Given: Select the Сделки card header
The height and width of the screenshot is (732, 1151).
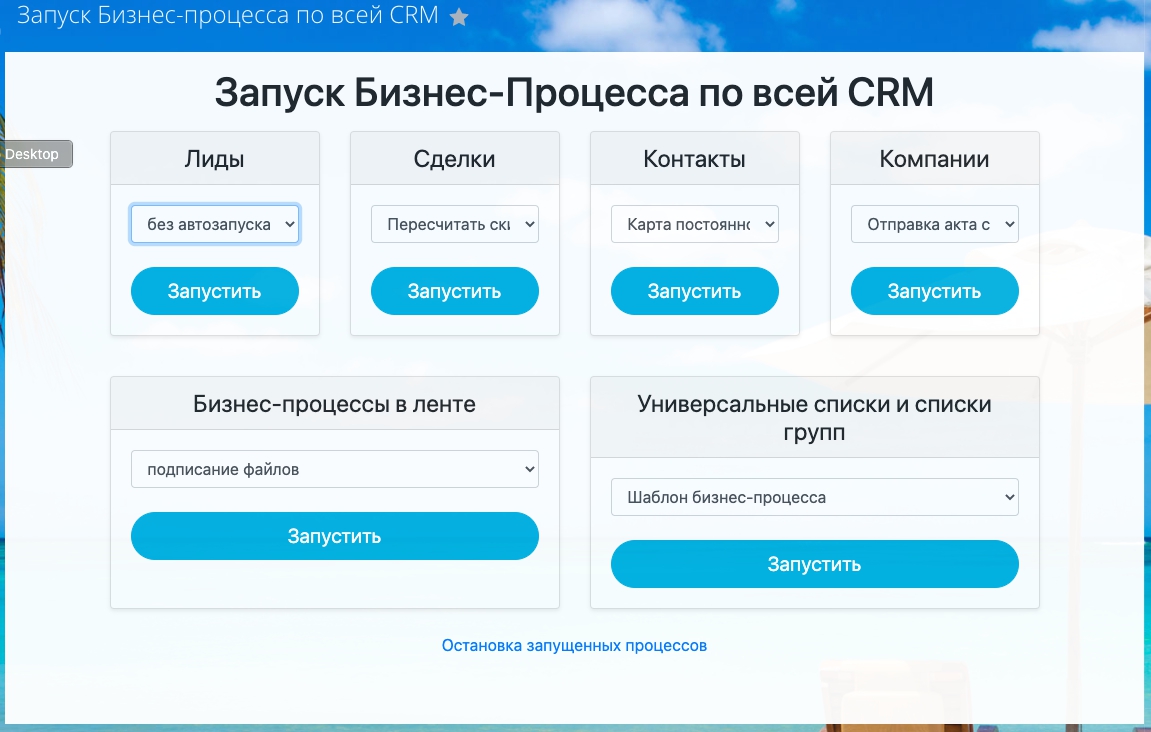Looking at the screenshot, I should (x=454, y=159).
